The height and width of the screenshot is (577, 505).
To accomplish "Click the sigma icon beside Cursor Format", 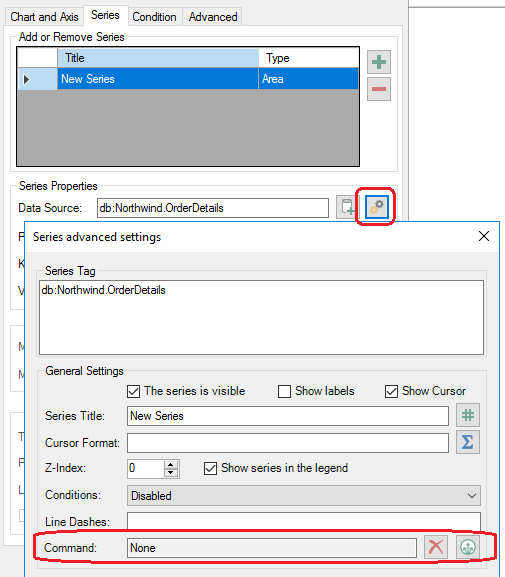I will pos(467,442).
